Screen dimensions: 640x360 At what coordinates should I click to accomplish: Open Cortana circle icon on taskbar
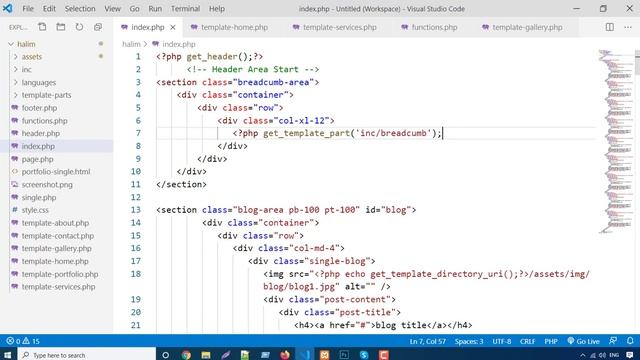coord(165,355)
